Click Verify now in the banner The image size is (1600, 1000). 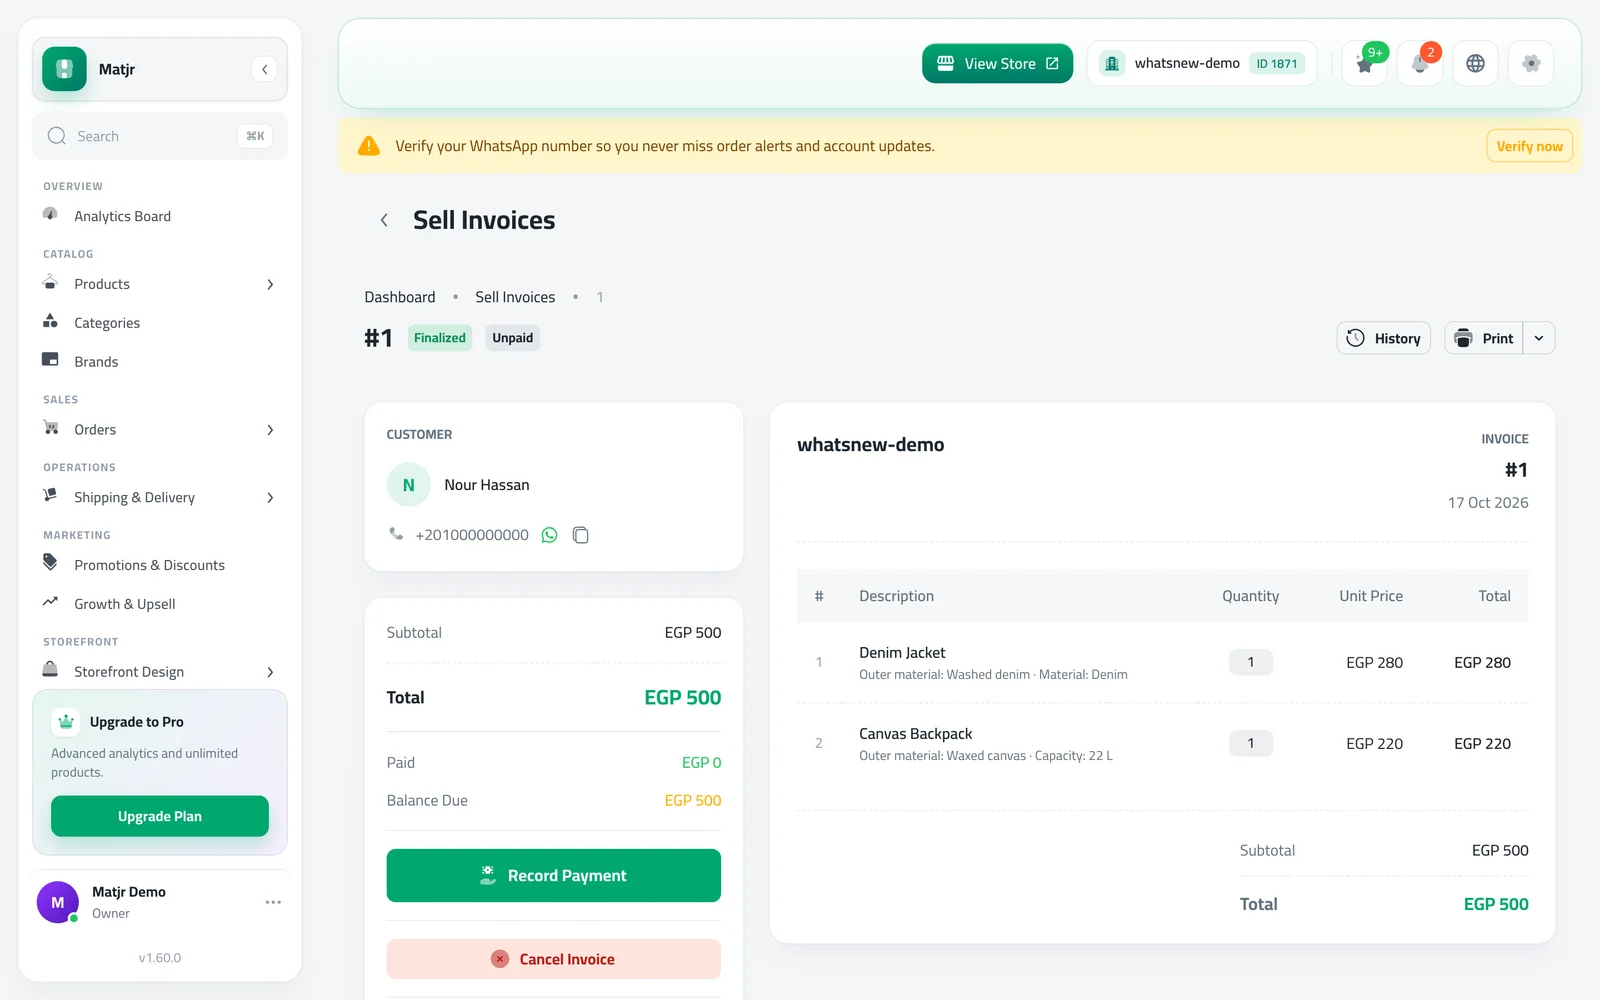[x=1529, y=146]
